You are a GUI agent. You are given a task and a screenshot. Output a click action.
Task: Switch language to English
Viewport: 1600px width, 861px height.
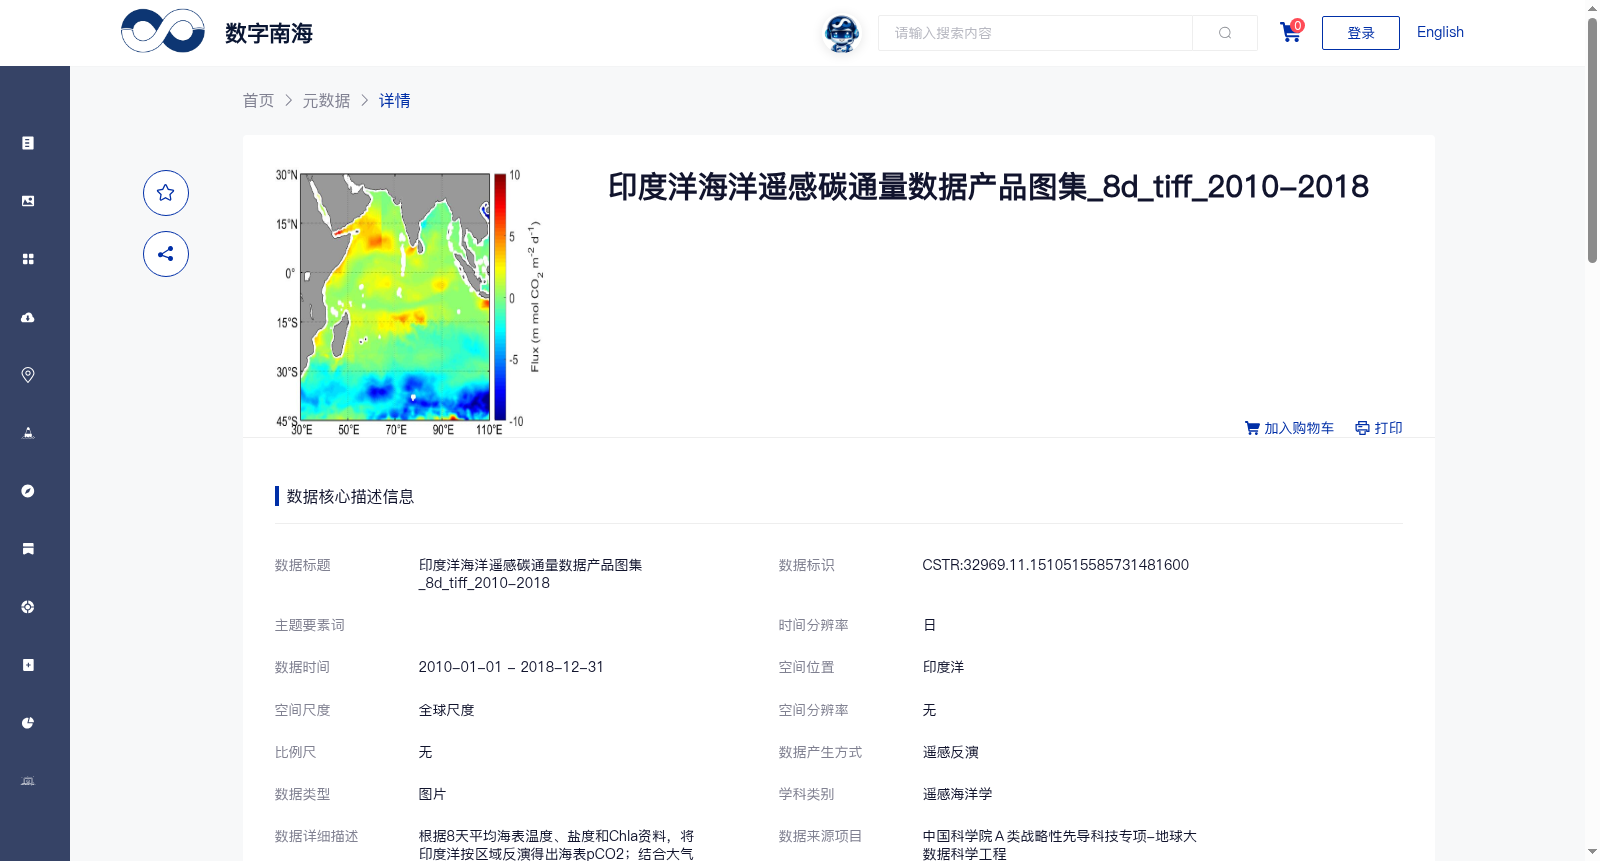click(x=1440, y=32)
